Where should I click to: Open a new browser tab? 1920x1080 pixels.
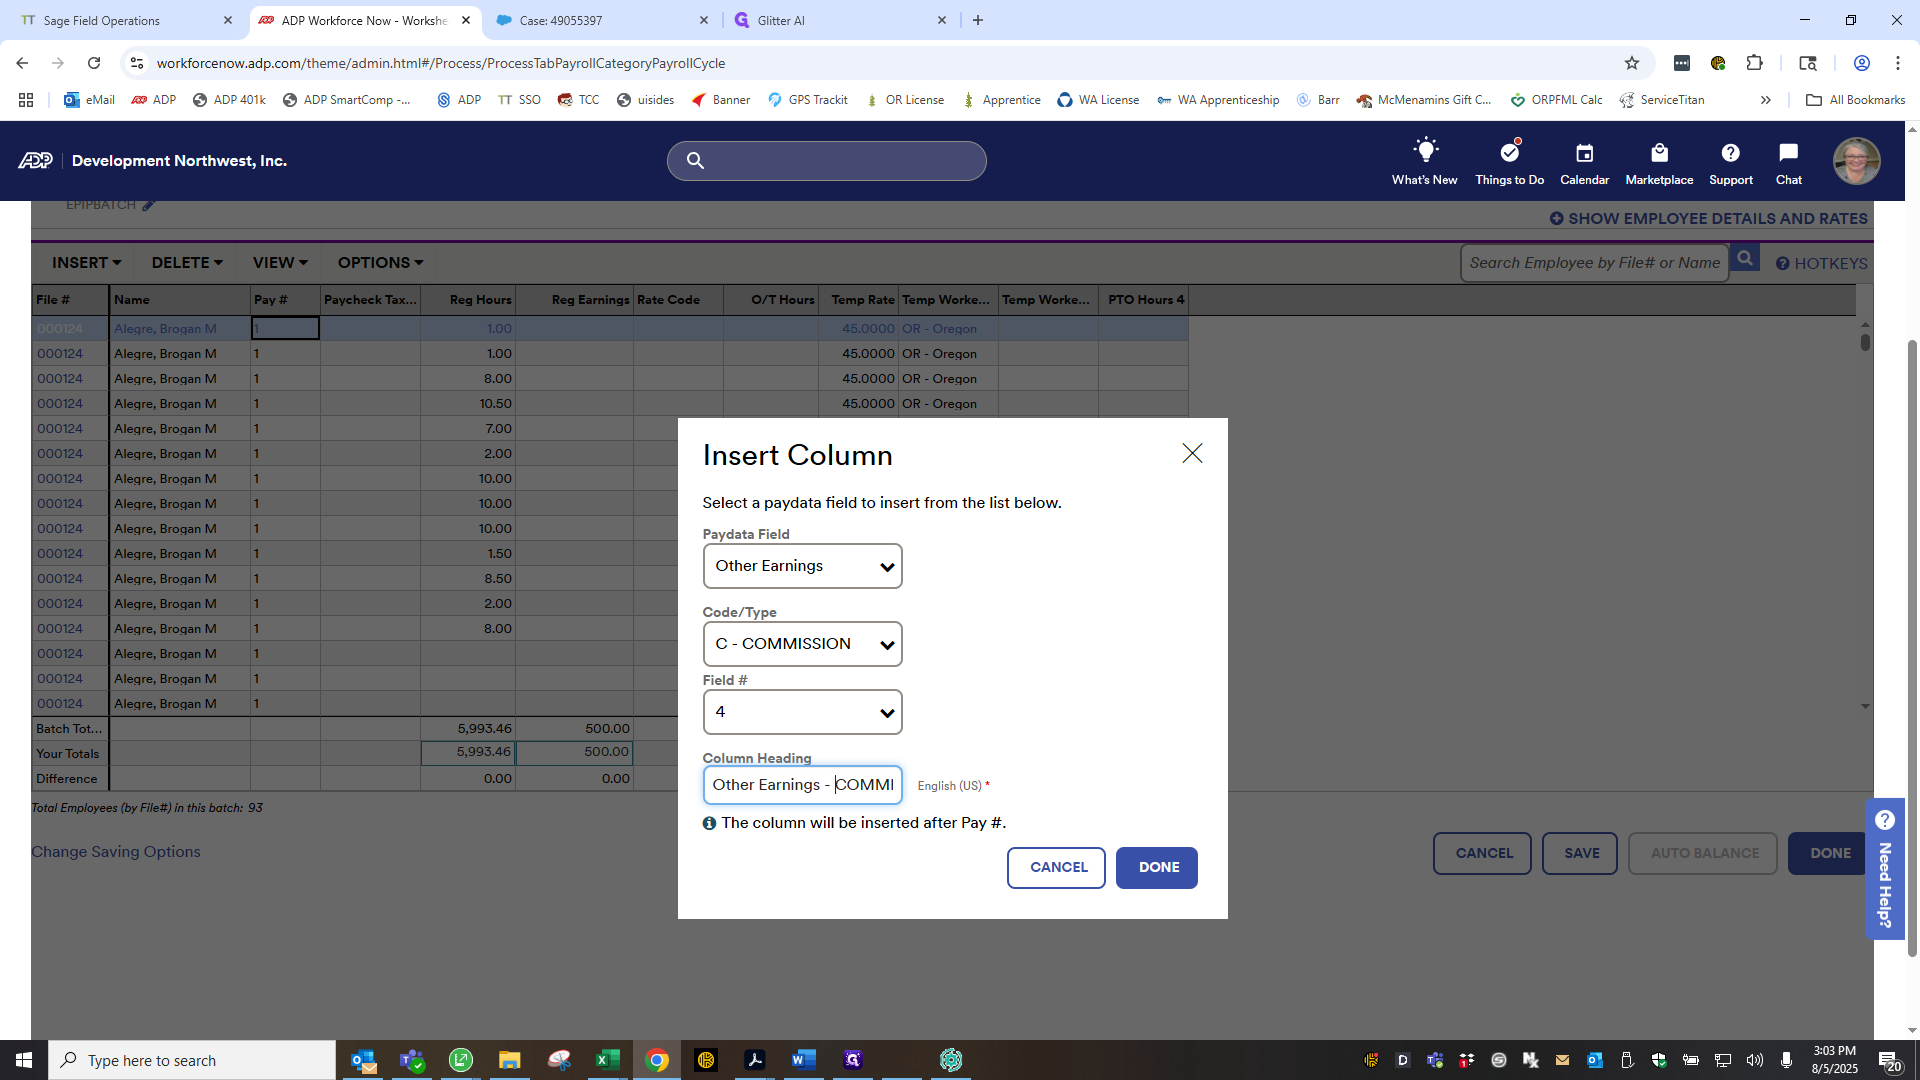pos(978,20)
